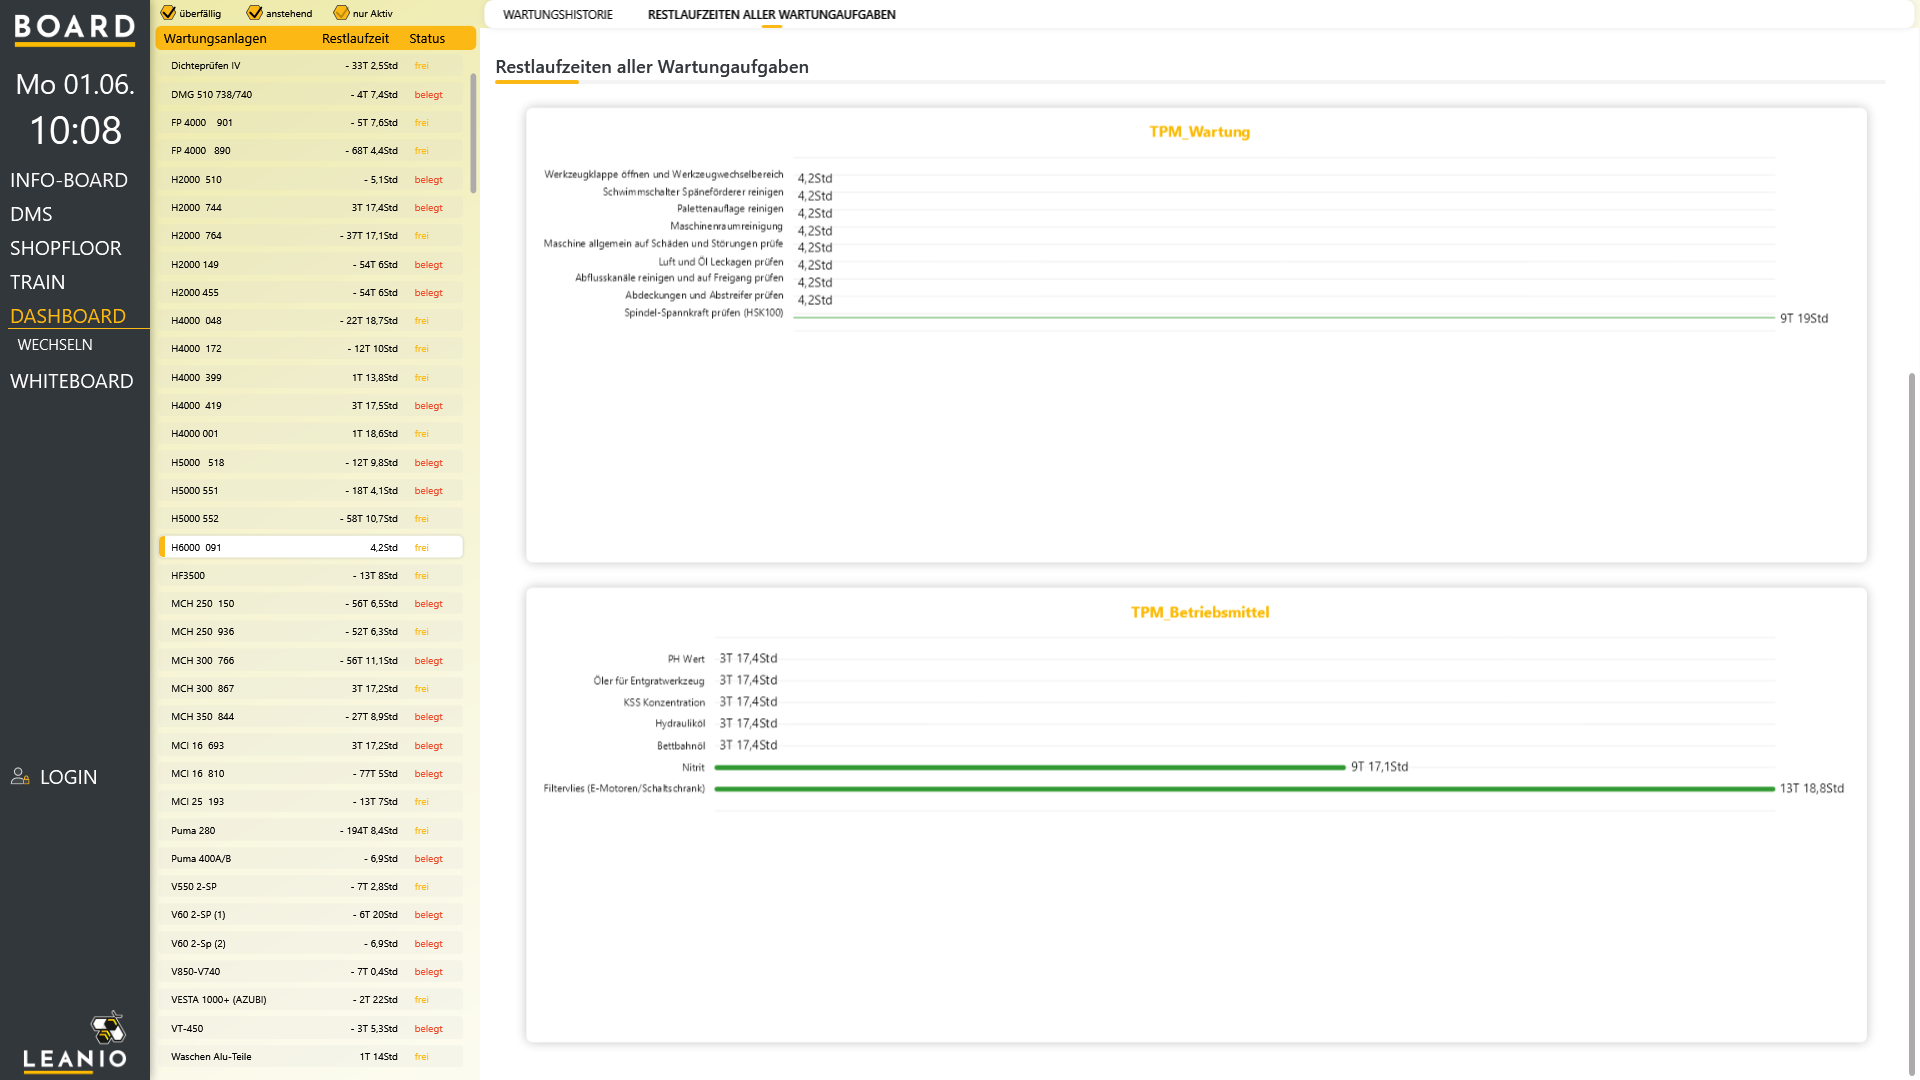The width and height of the screenshot is (1920, 1080).
Task: Select Waschen Alu-Teile row
Action: coord(310,1057)
